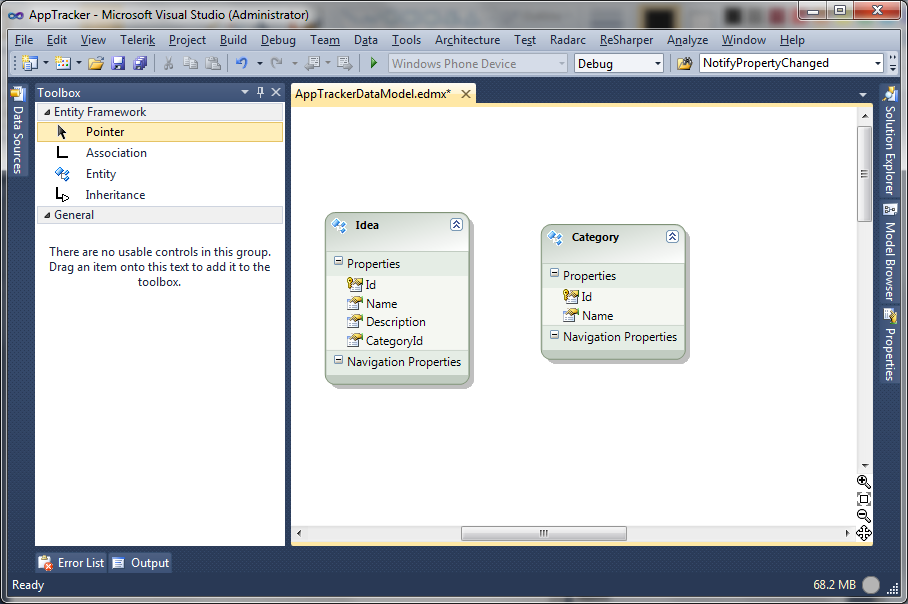Click the Redo toolbar icon
908x604 pixels.
[277, 63]
